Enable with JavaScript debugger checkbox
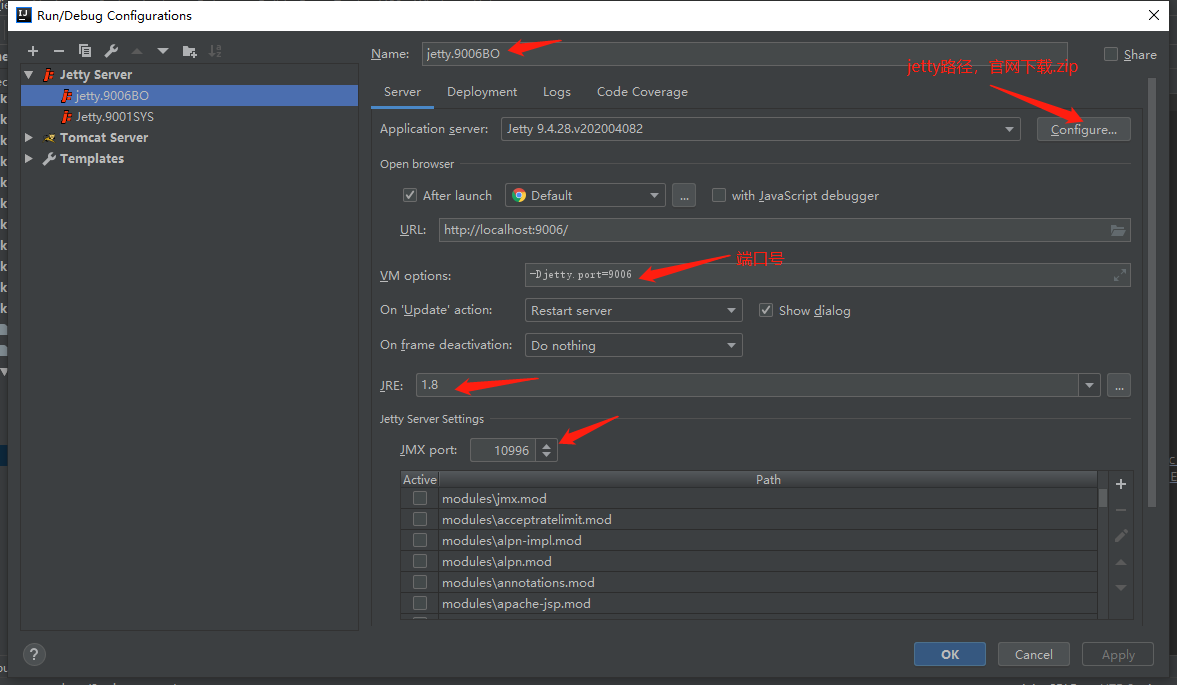 coord(718,195)
